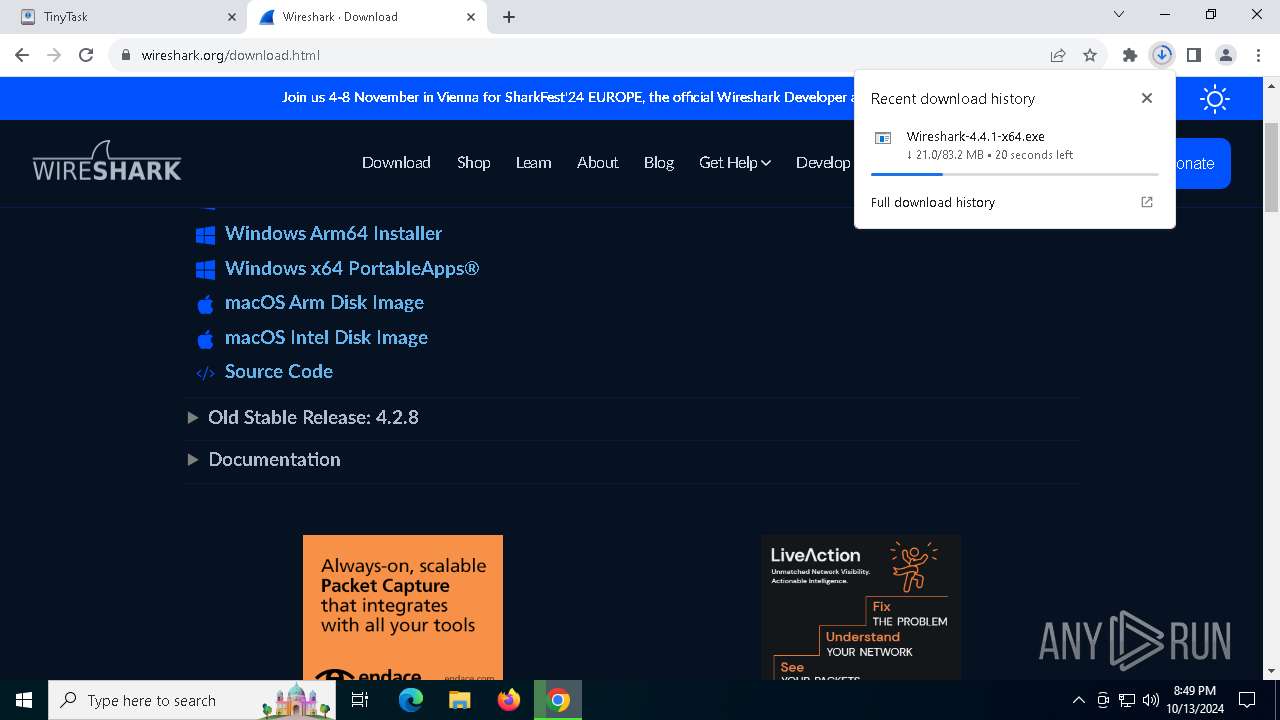Open the Shop menu item
The image size is (1280, 720).
pos(473,162)
